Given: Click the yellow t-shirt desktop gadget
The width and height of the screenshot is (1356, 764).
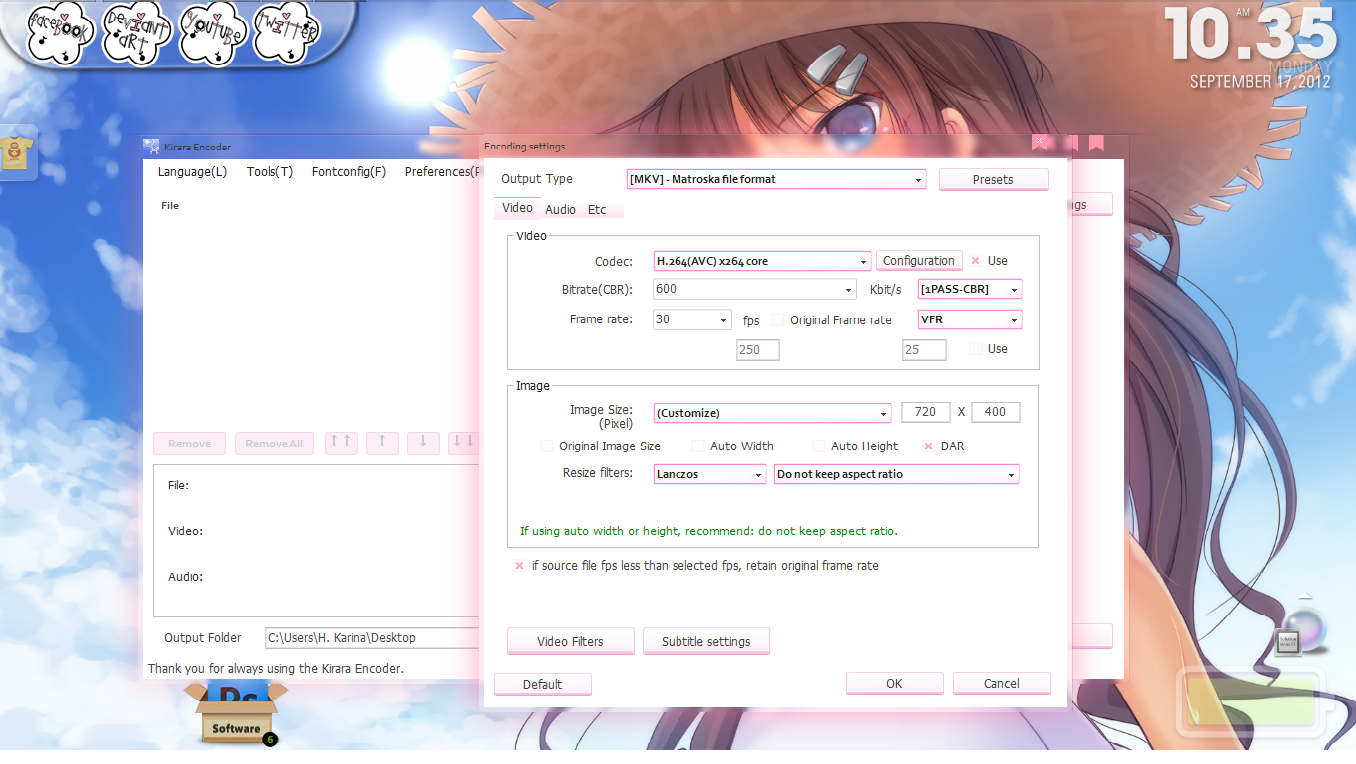Looking at the screenshot, I should coord(18,153).
